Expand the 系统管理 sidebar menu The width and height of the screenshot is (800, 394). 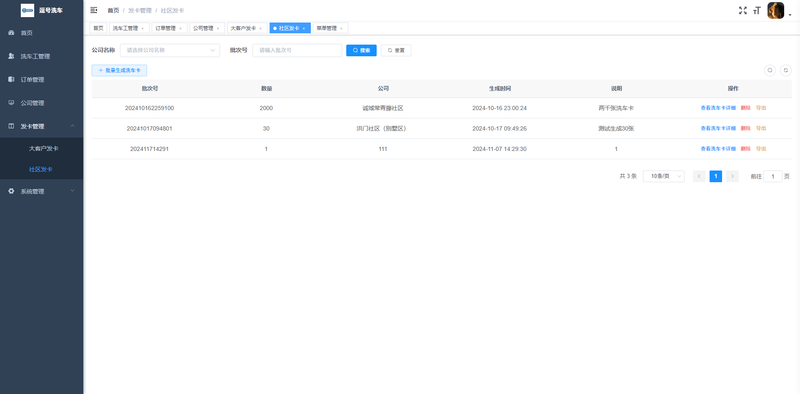(x=41, y=191)
